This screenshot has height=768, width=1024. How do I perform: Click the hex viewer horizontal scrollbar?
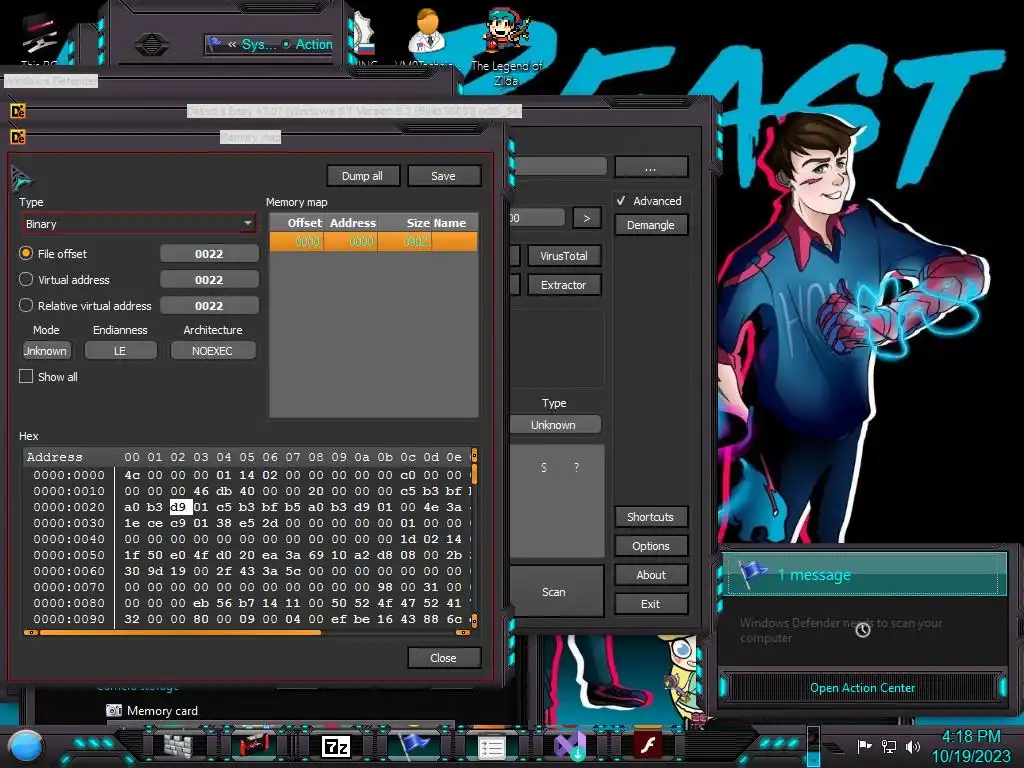[x=247, y=632]
